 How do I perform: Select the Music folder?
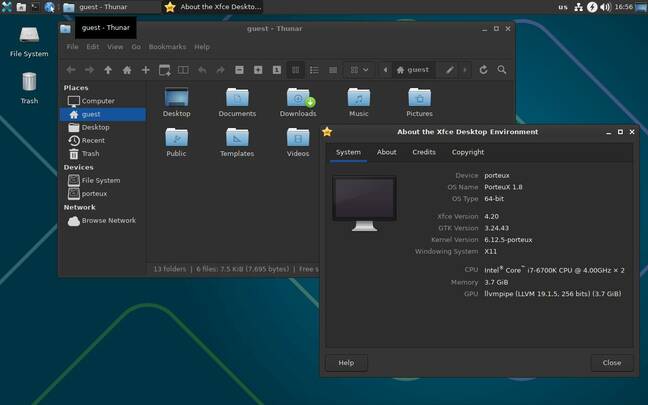click(x=359, y=102)
